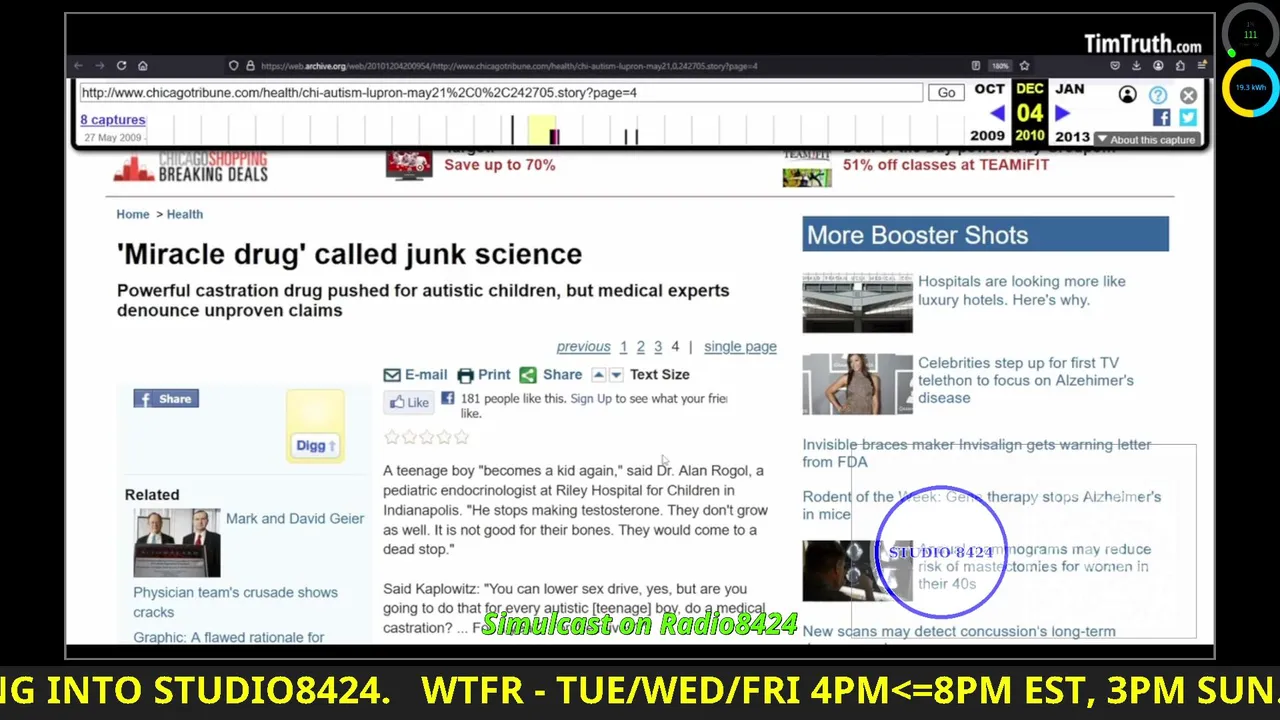Close the Wayback Machine toolbar
This screenshot has height=720, width=1280.
click(x=1188, y=95)
